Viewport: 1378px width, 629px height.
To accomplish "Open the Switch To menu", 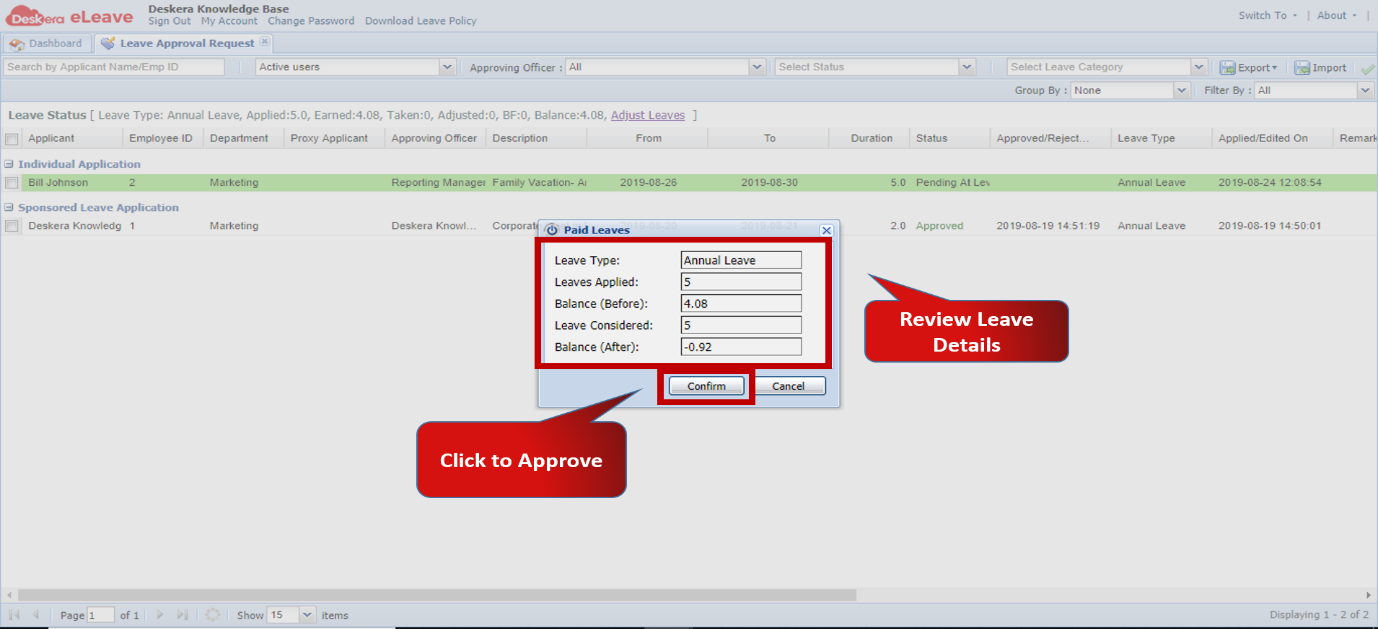I will click(1268, 15).
